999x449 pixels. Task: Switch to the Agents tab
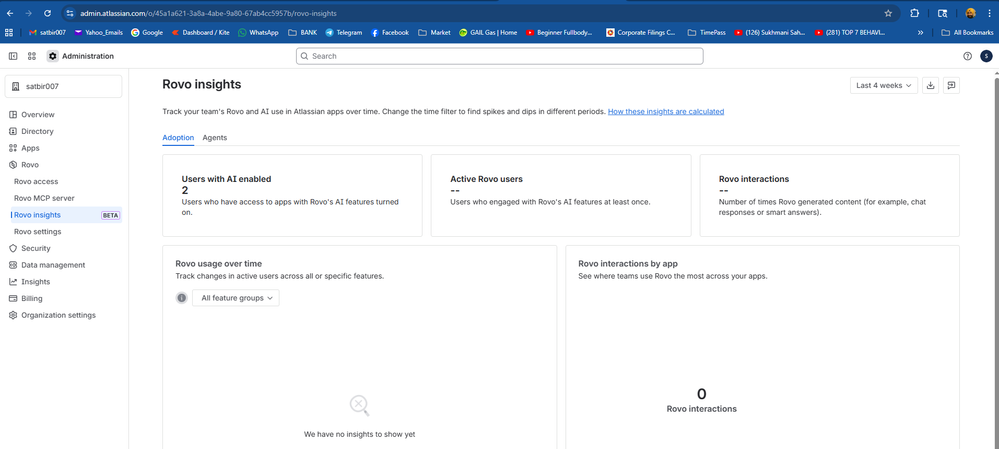pos(215,138)
